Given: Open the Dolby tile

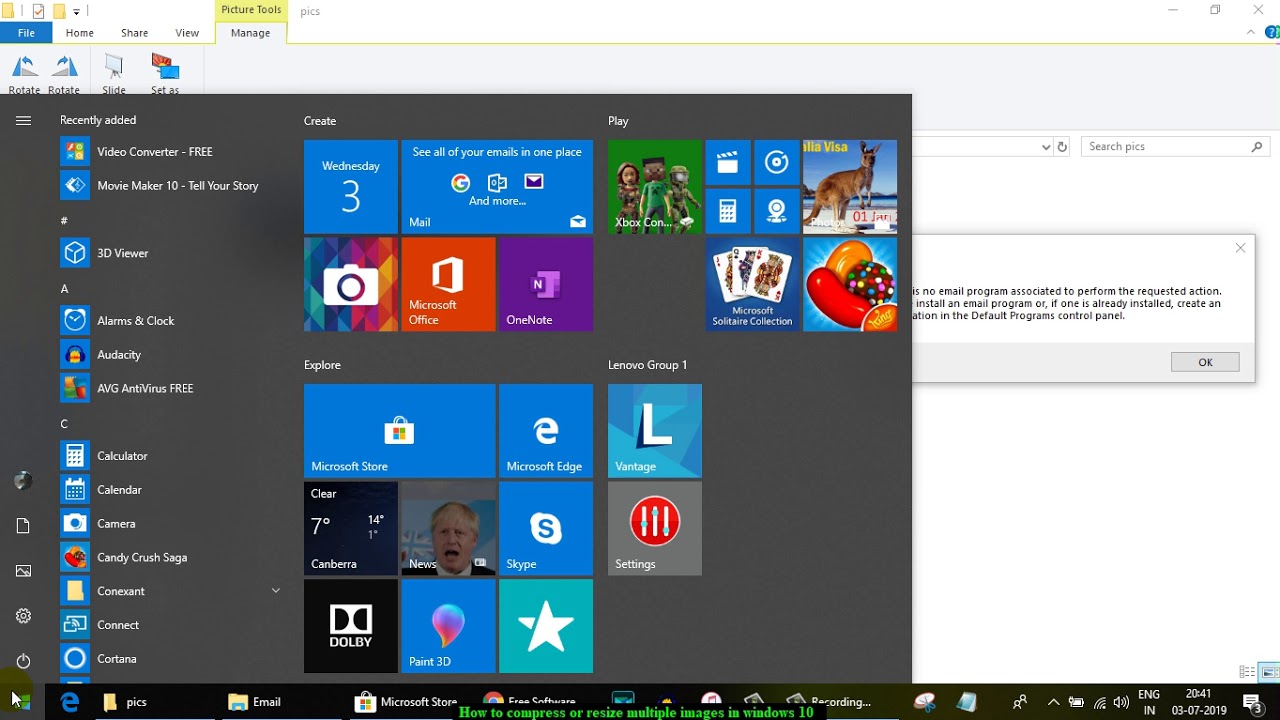Looking at the screenshot, I should click(x=351, y=626).
